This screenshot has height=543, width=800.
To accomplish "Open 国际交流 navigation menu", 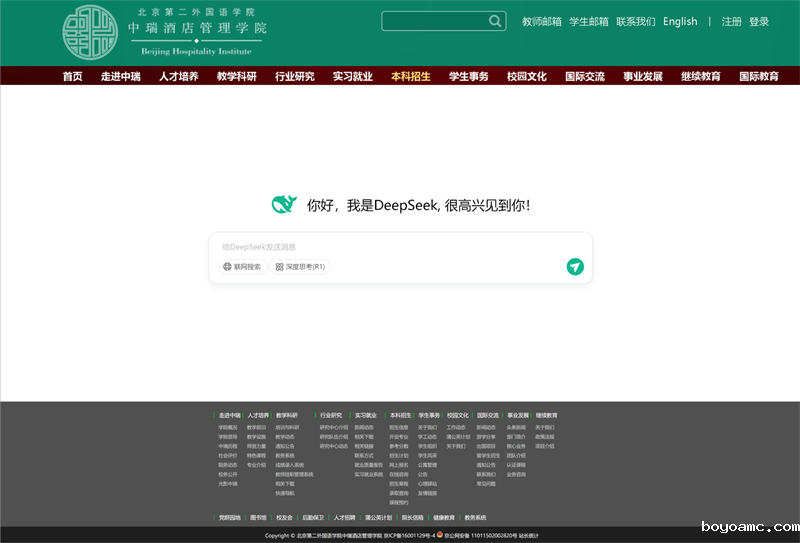I will click(585, 76).
